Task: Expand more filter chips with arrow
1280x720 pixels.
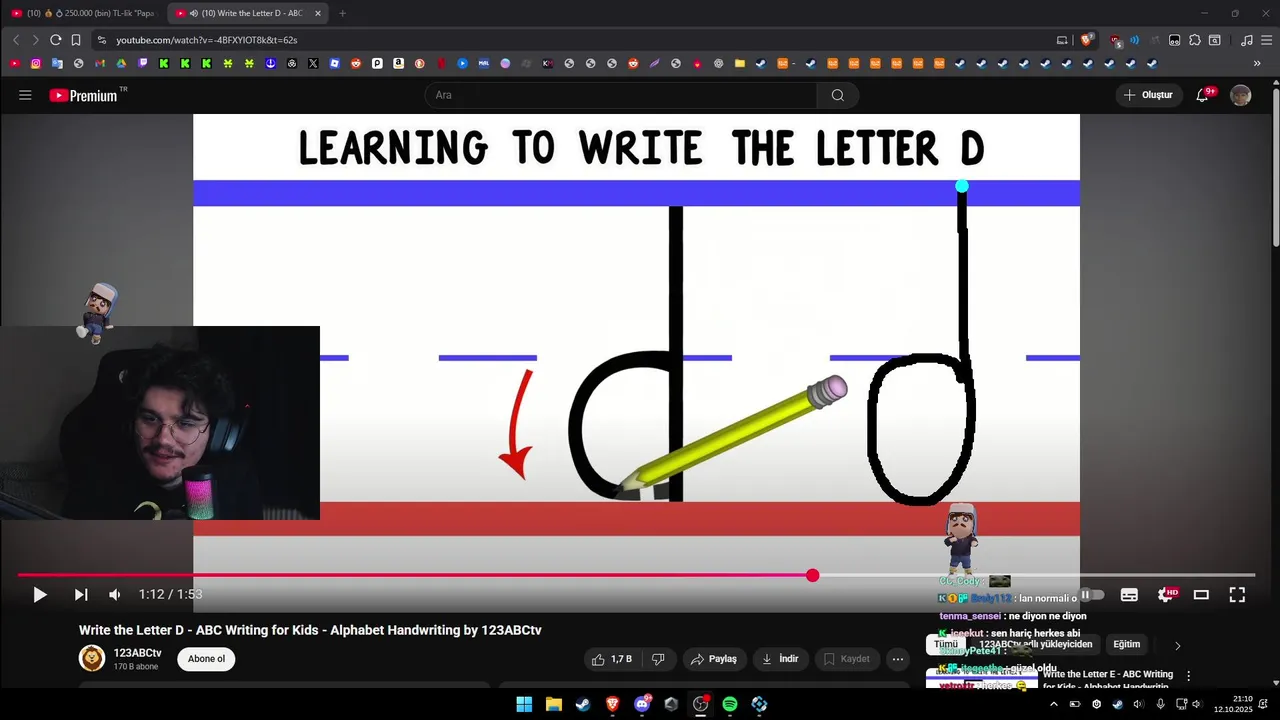Action: pos(1177,645)
